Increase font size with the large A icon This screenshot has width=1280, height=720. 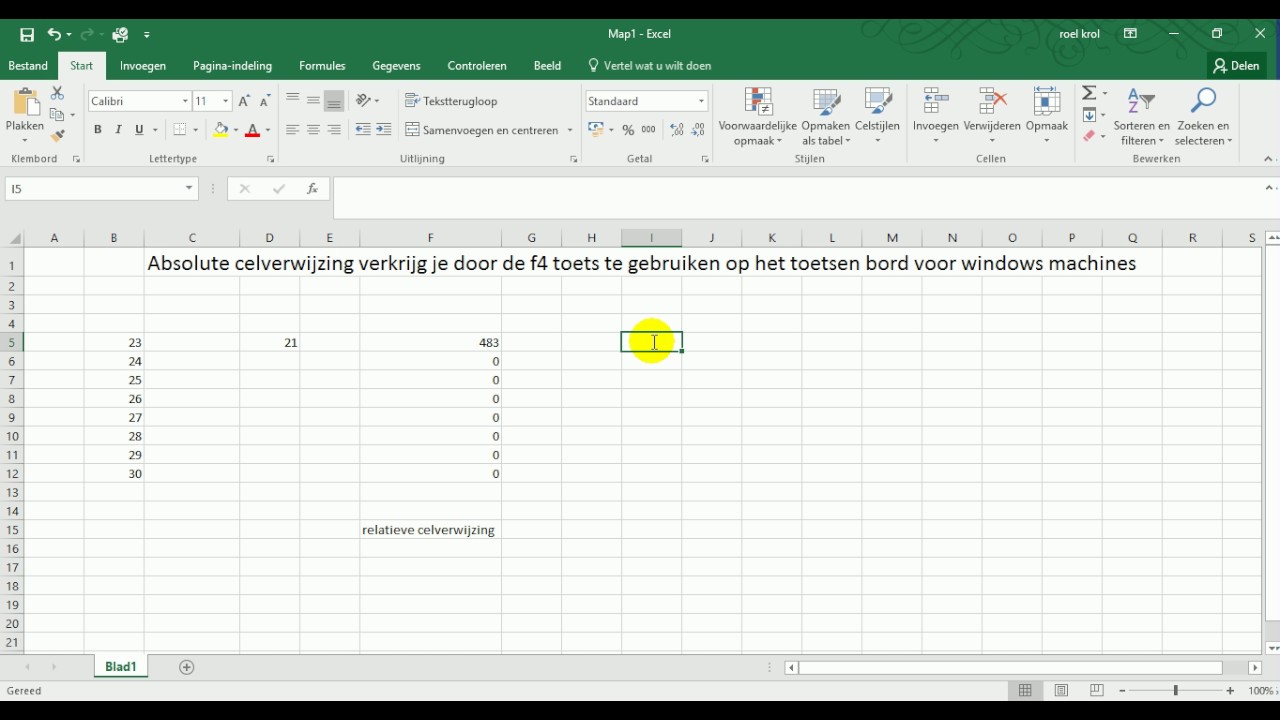245,101
